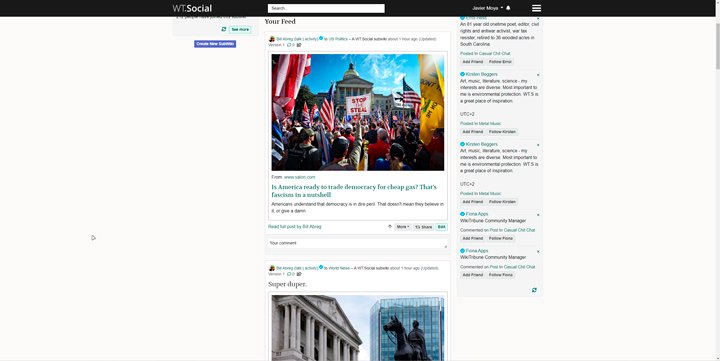Click the See more button
The width and height of the screenshot is (720, 361).
(240, 29)
